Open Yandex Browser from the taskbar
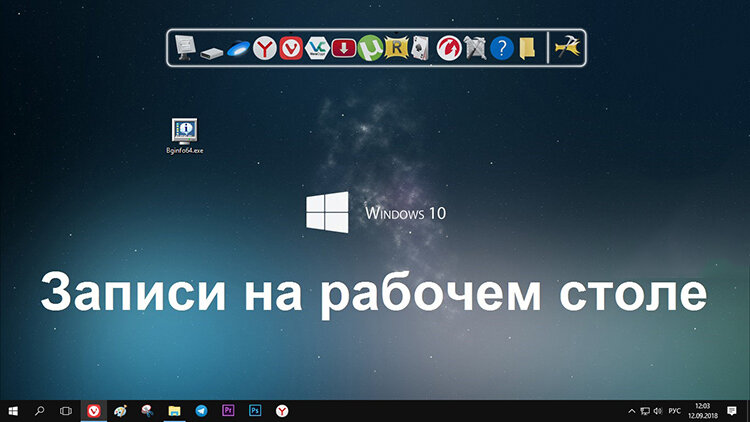 [282, 411]
